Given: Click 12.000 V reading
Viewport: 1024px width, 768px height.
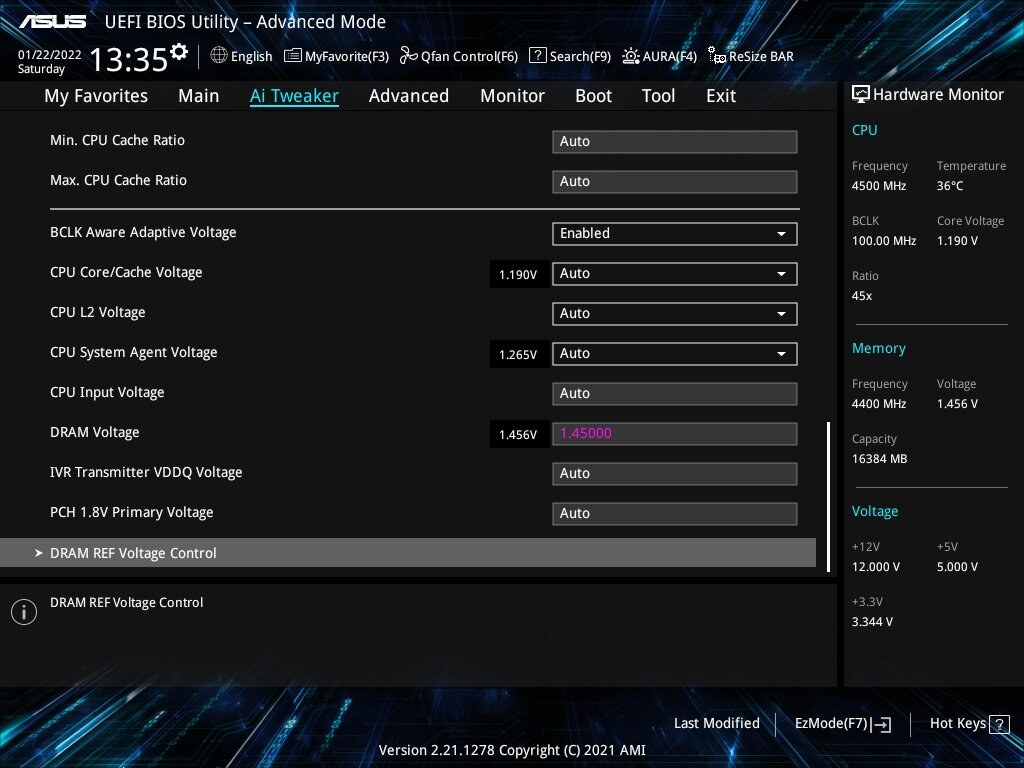Looking at the screenshot, I should click(x=875, y=567).
